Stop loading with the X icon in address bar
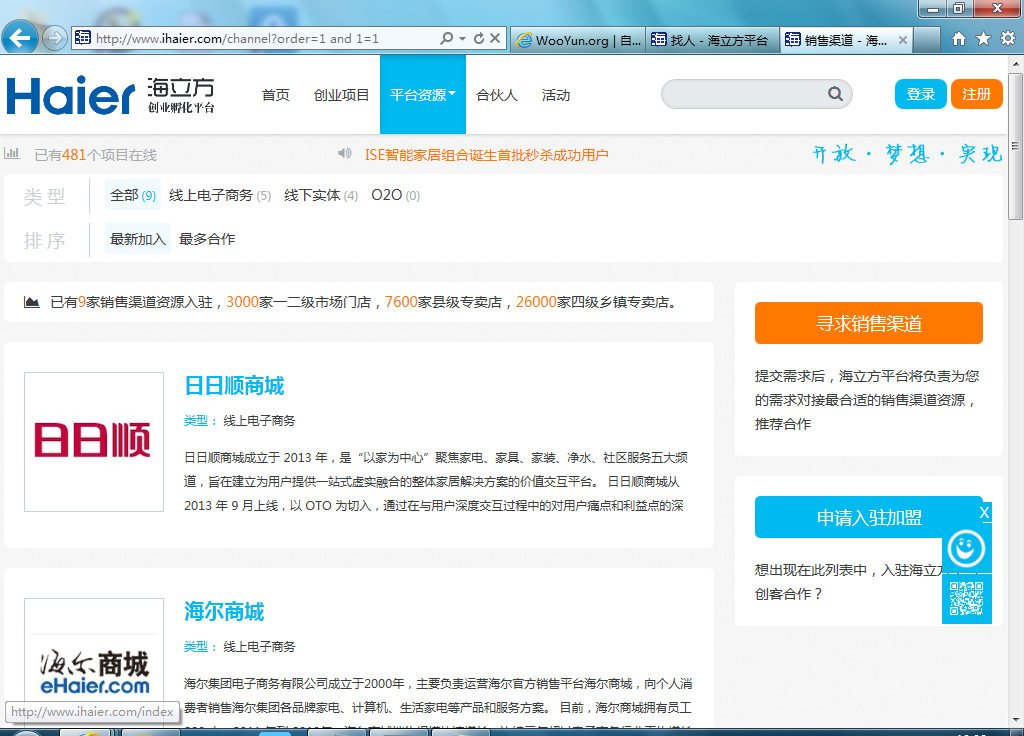The height and width of the screenshot is (736, 1024). 495,39
